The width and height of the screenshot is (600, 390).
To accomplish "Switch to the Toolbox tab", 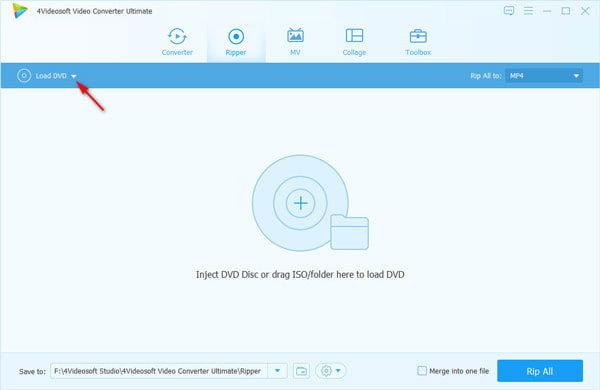I will [x=418, y=42].
